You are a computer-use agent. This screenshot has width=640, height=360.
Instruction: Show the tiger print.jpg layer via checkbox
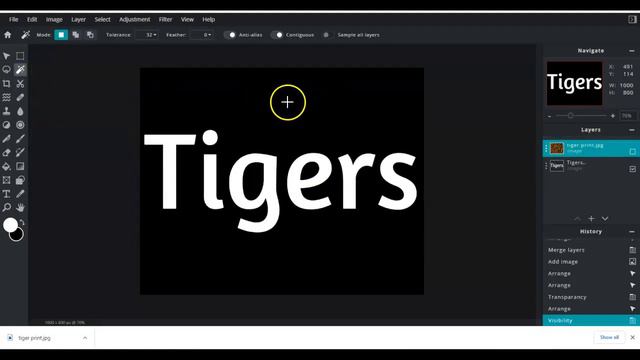[632, 151]
